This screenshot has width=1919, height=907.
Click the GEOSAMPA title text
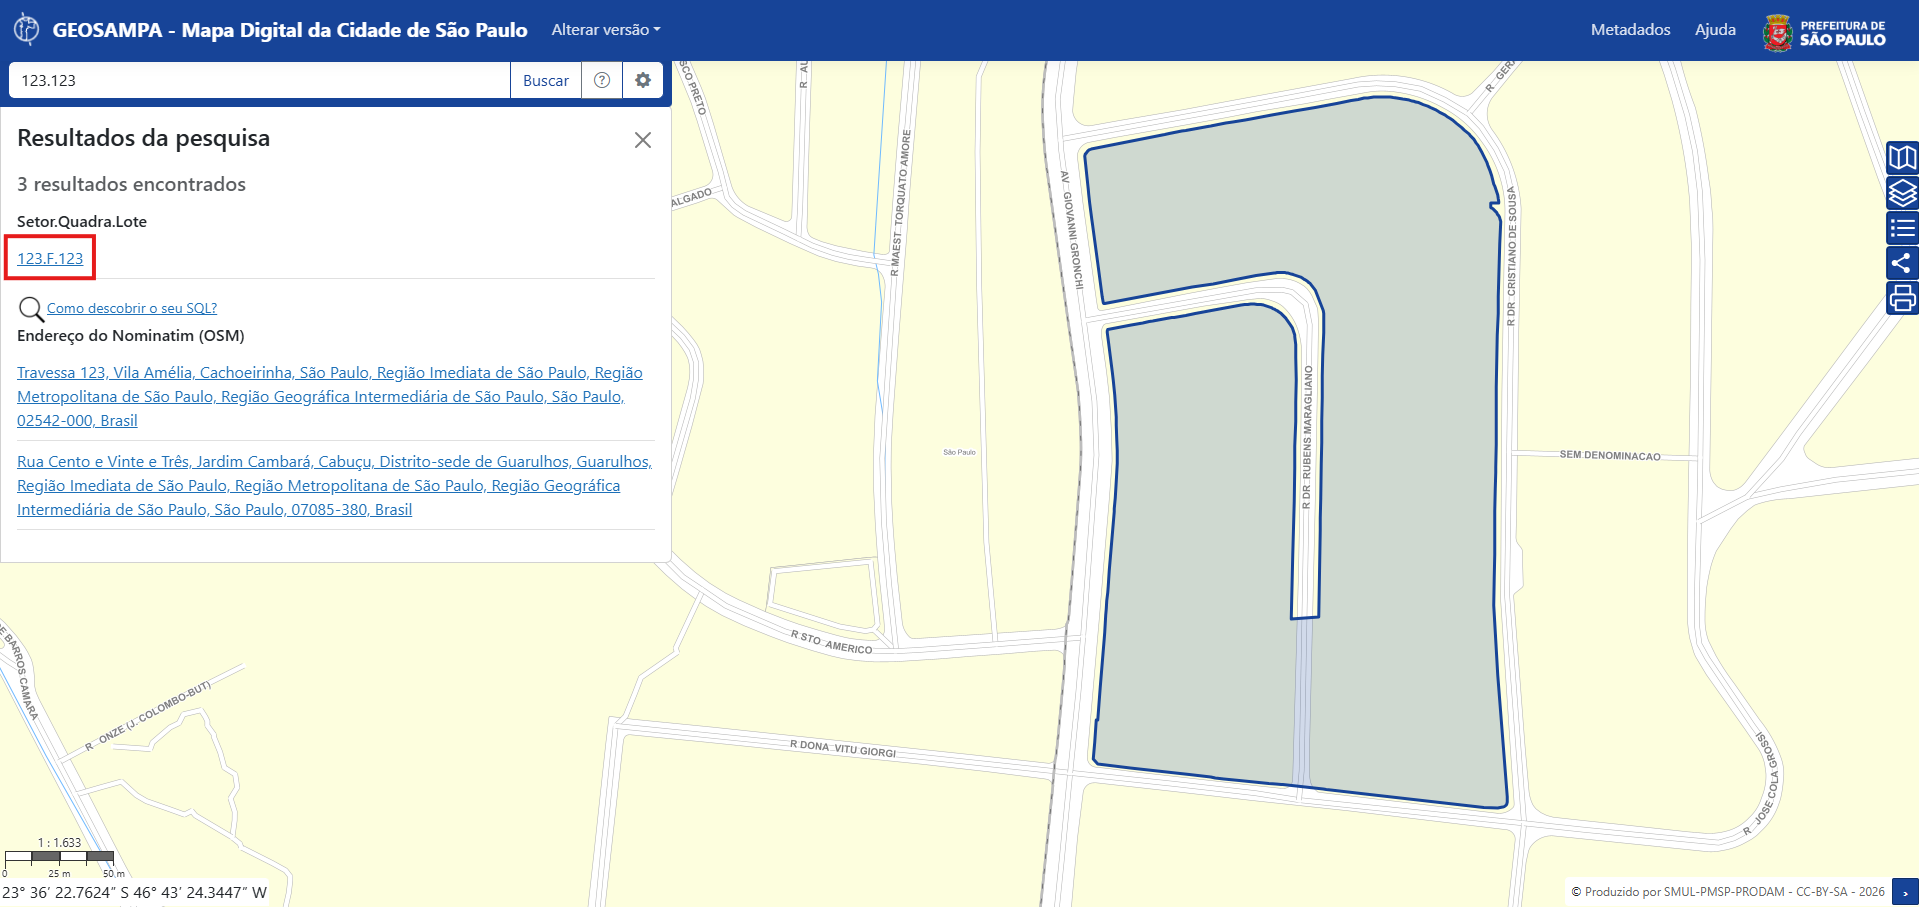pyautogui.click(x=290, y=30)
